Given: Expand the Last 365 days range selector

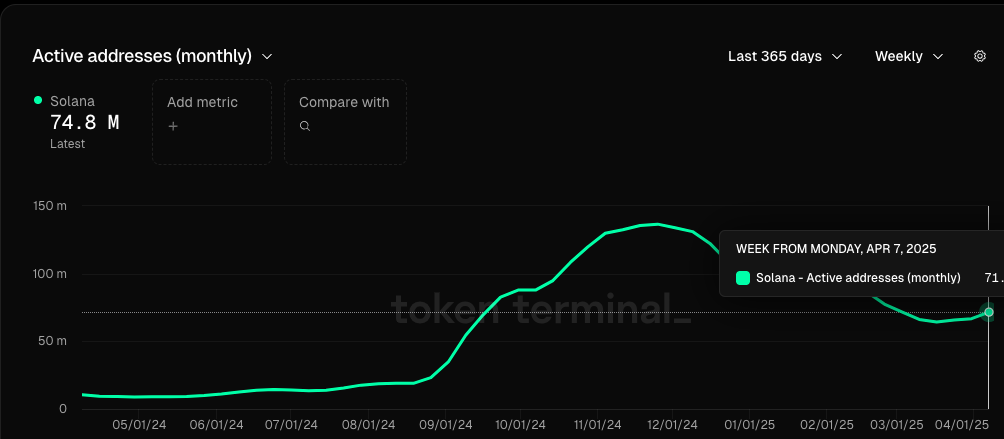Looking at the screenshot, I should (785, 56).
